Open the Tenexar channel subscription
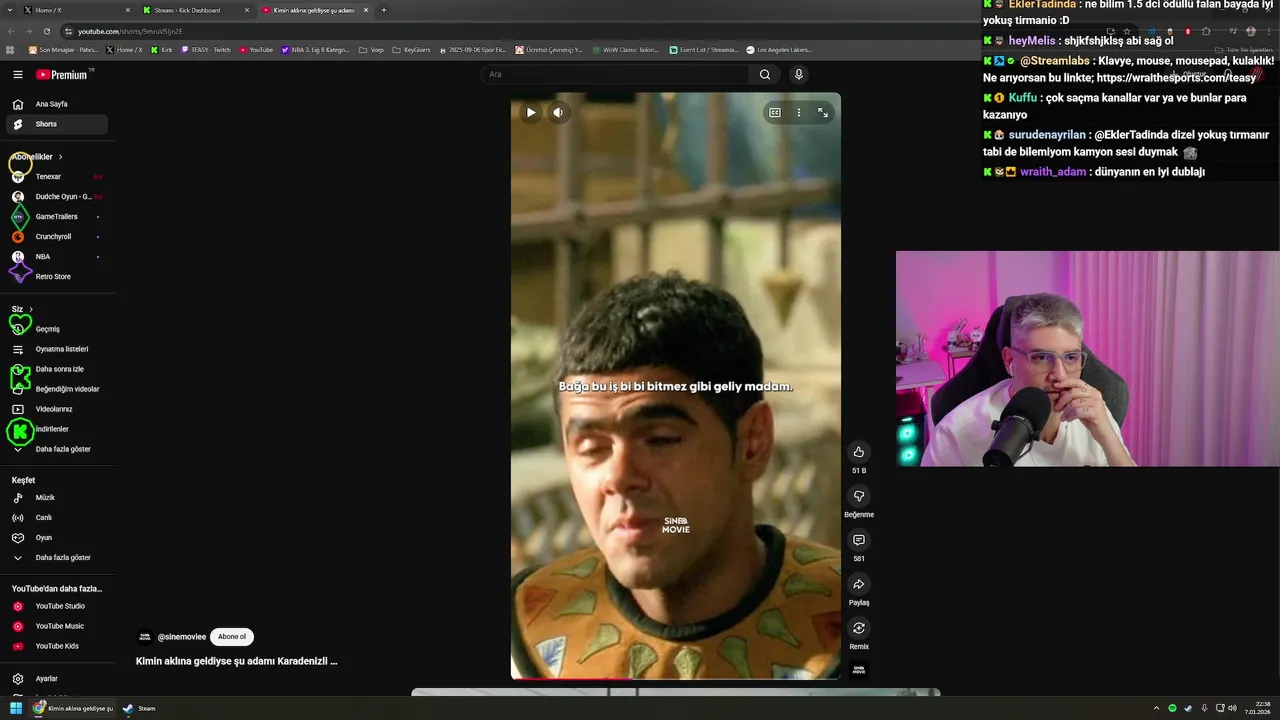This screenshot has width=1280, height=720. (56, 177)
